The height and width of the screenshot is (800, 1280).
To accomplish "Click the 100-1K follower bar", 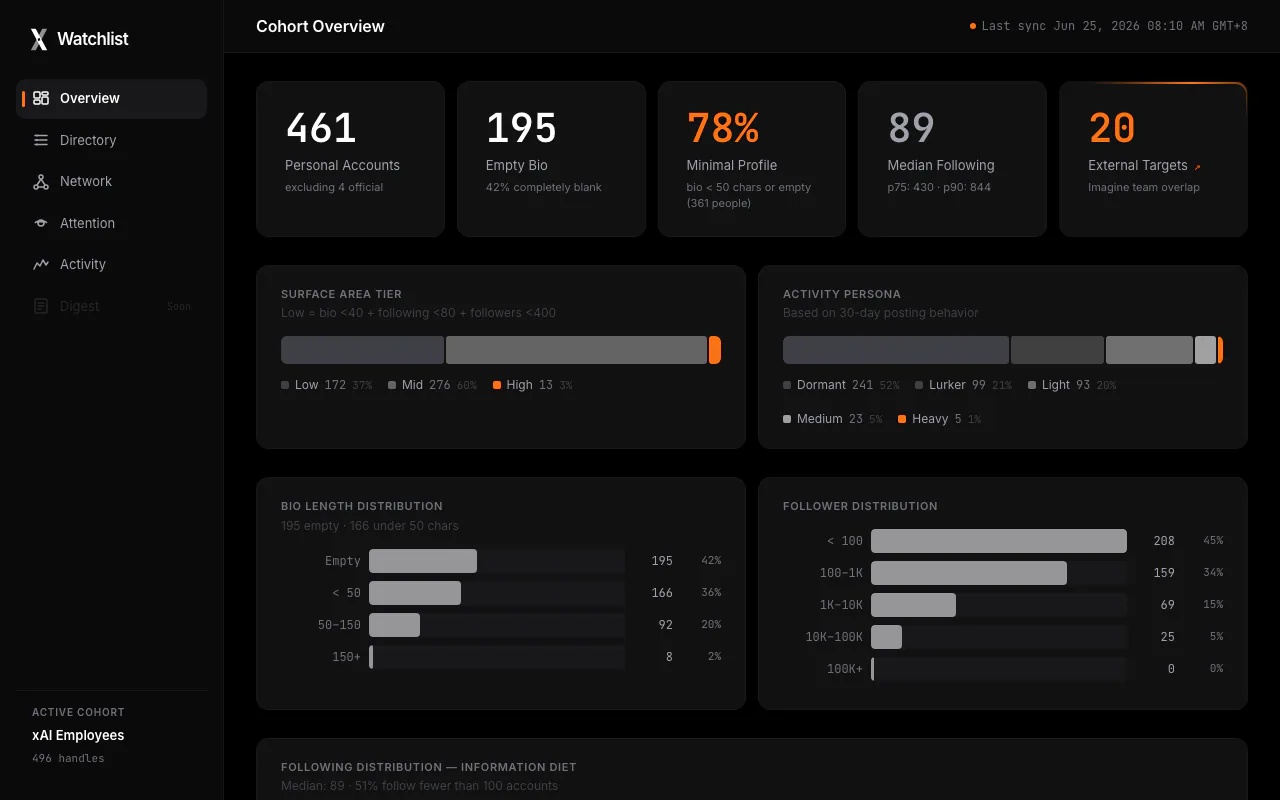I will tap(969, 573).
